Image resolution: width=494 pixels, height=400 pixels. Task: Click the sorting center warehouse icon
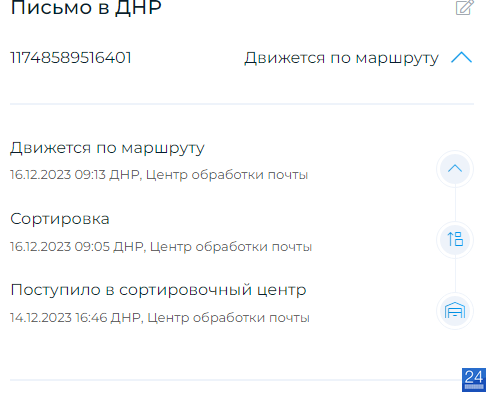455,311
